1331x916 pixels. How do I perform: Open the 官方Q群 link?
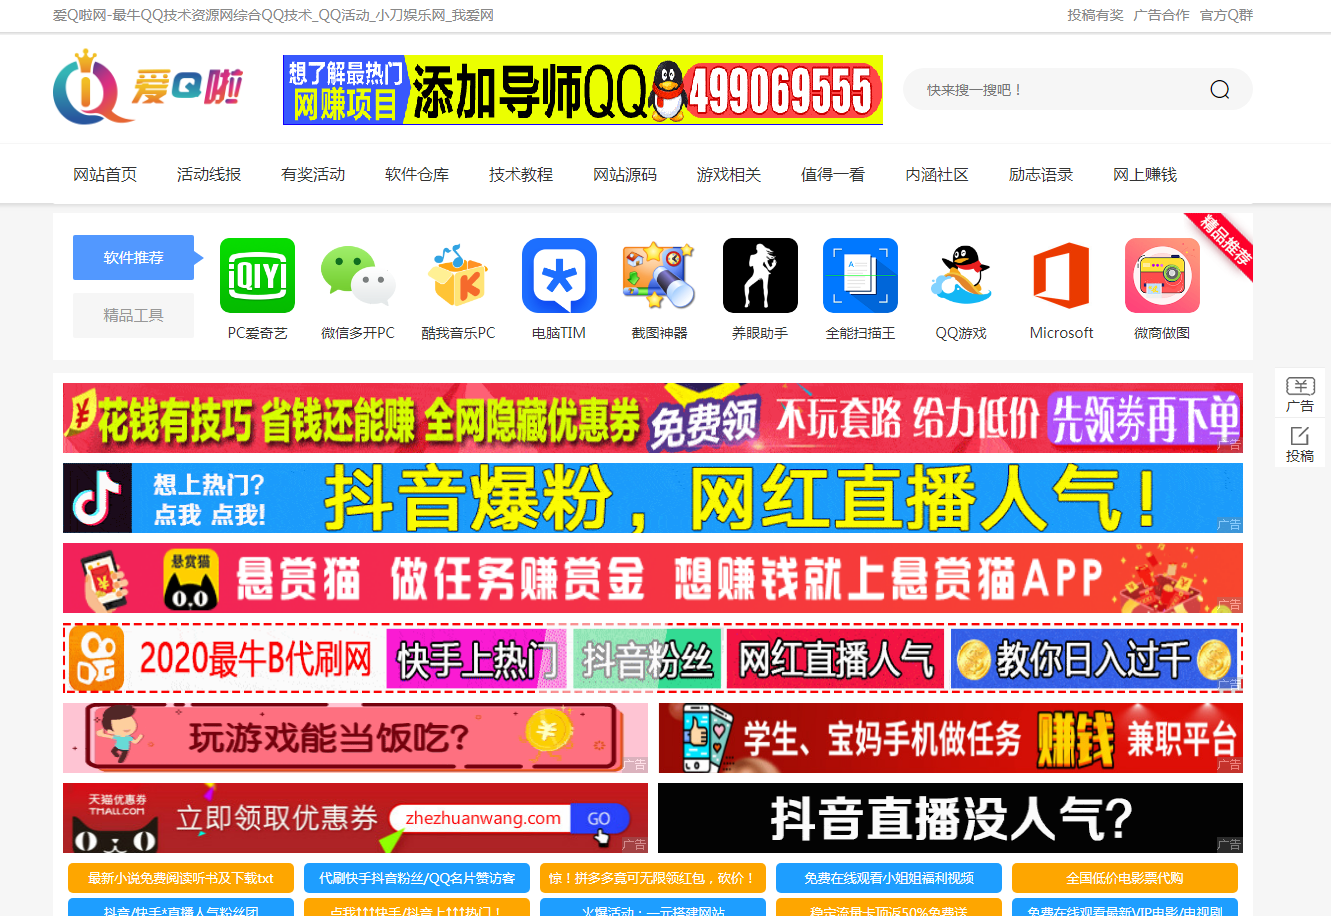[1226, 15]
